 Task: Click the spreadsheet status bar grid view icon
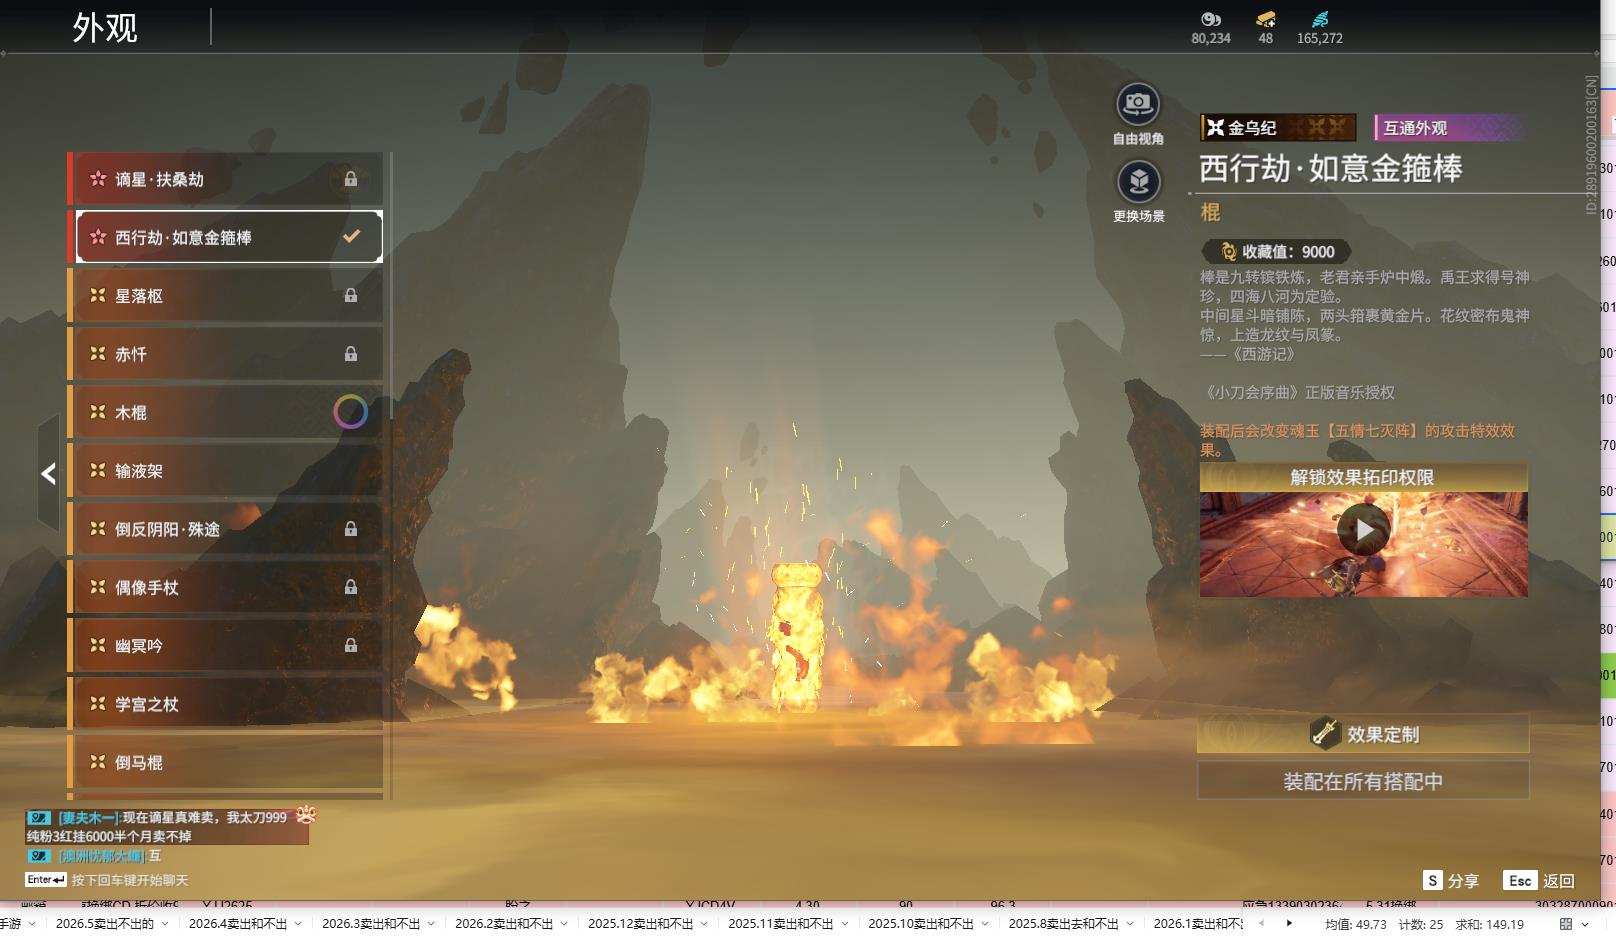click(1566, 924)
